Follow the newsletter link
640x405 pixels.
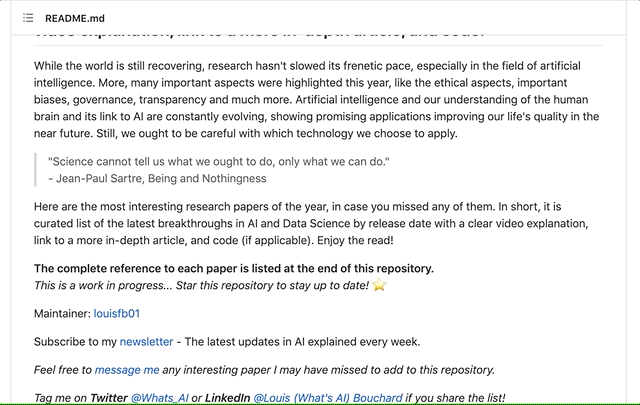click(x=146, y=341)
